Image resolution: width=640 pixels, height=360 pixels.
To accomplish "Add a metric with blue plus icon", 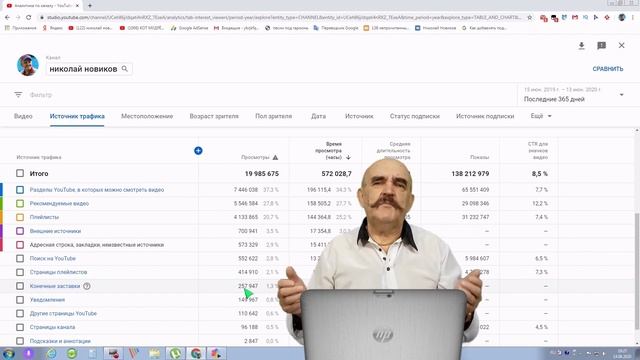I will click(x=198, y=151).
